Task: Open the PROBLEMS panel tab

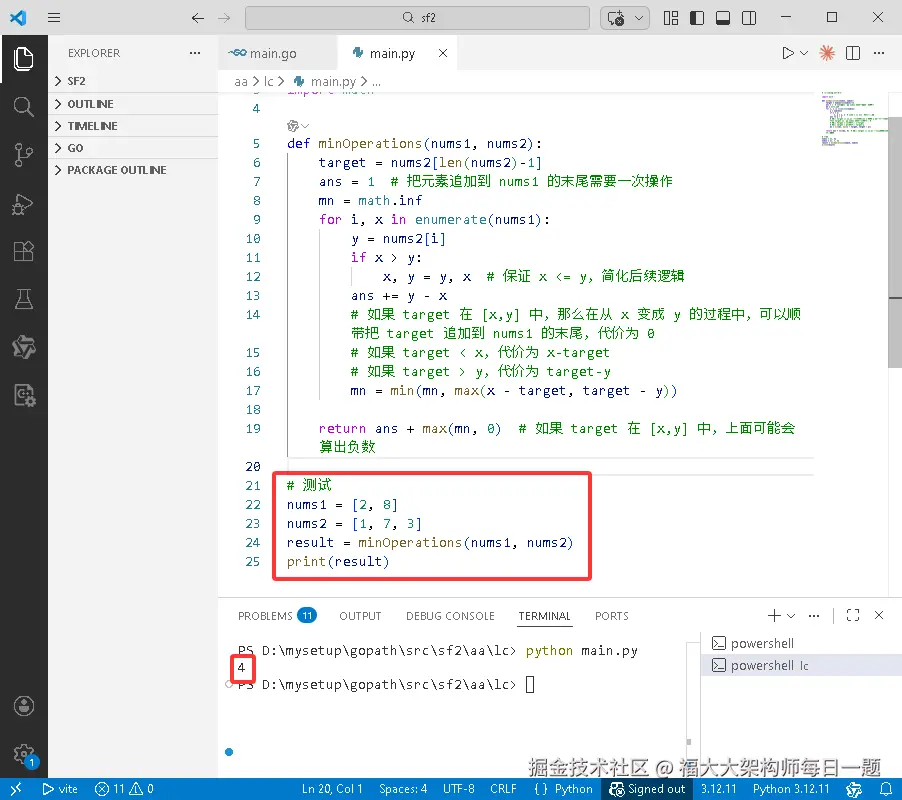Action: click(x=277, y=616)
